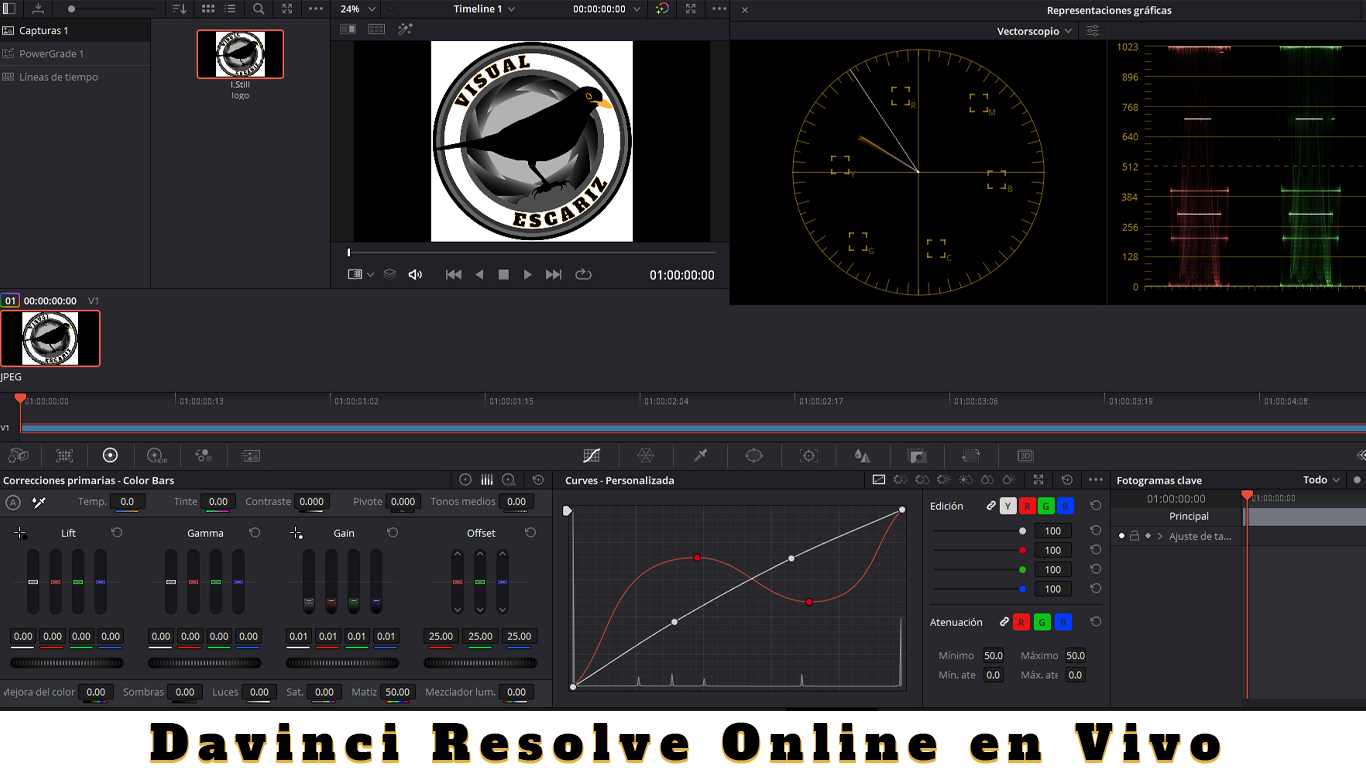Open the Vectorscopio scope type dropdown
Screen dimensions: 1366x768
click(1034, 31)
